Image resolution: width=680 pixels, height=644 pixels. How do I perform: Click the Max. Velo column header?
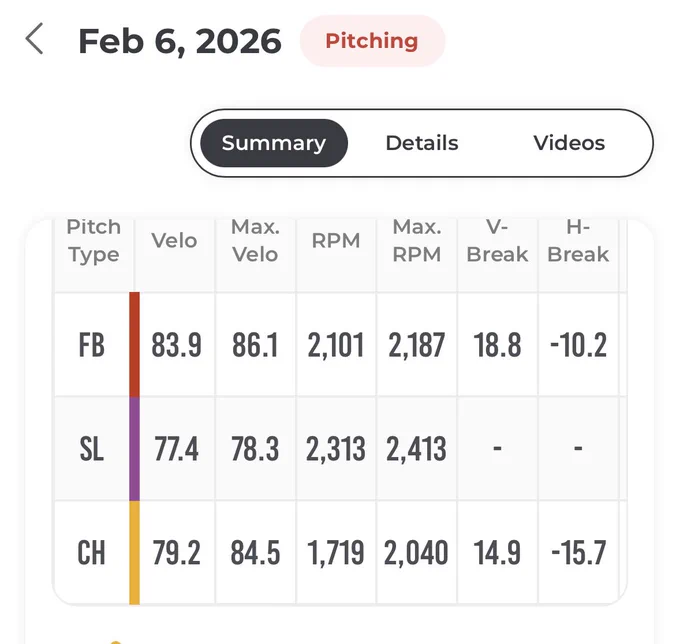pyautogui.click(x=255, y=241)
